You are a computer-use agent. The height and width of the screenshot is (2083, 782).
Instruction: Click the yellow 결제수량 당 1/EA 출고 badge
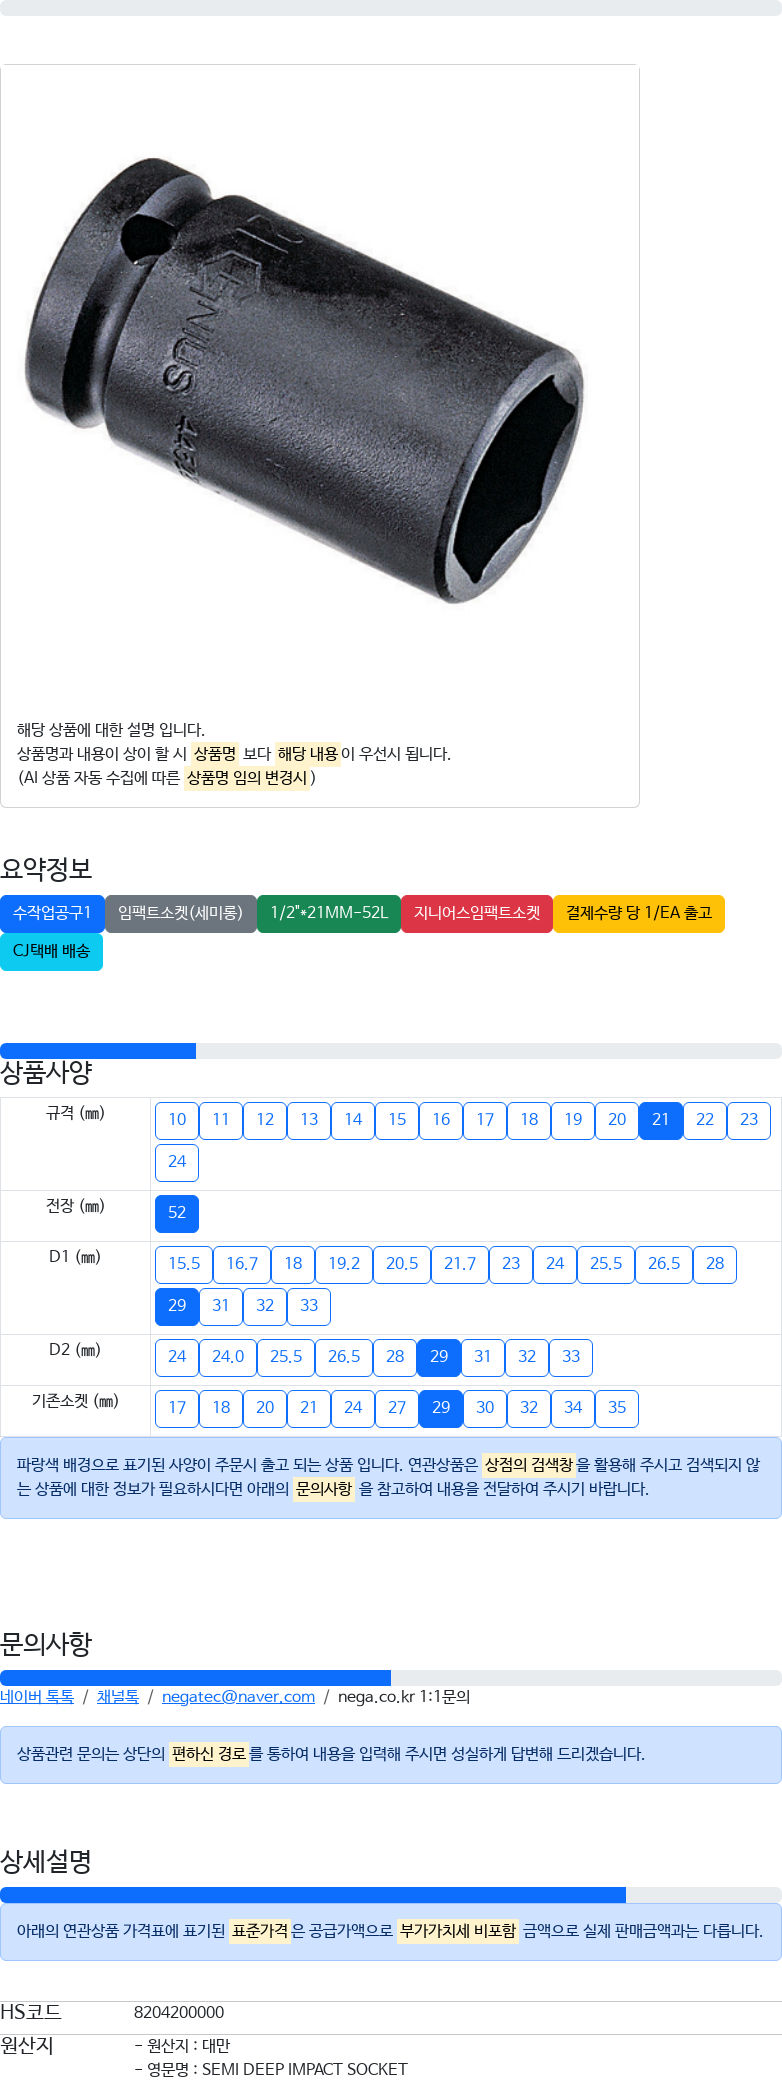tap(639, 913)
